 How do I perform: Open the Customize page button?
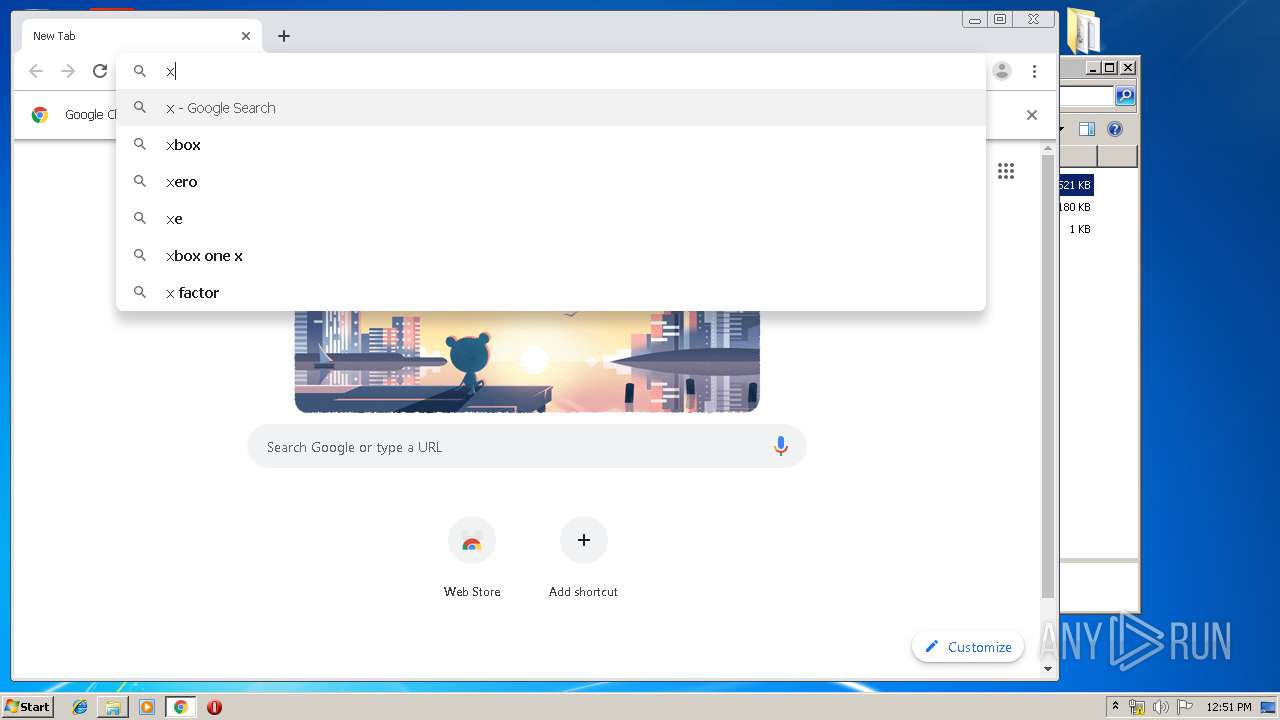(968, 647)
